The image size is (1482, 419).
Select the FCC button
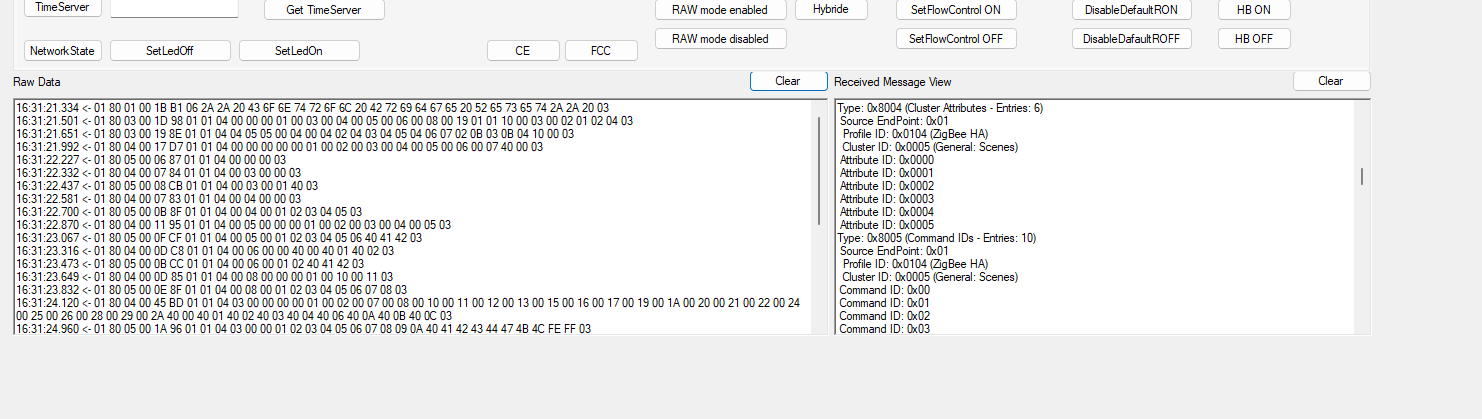(x=601, y=51)
